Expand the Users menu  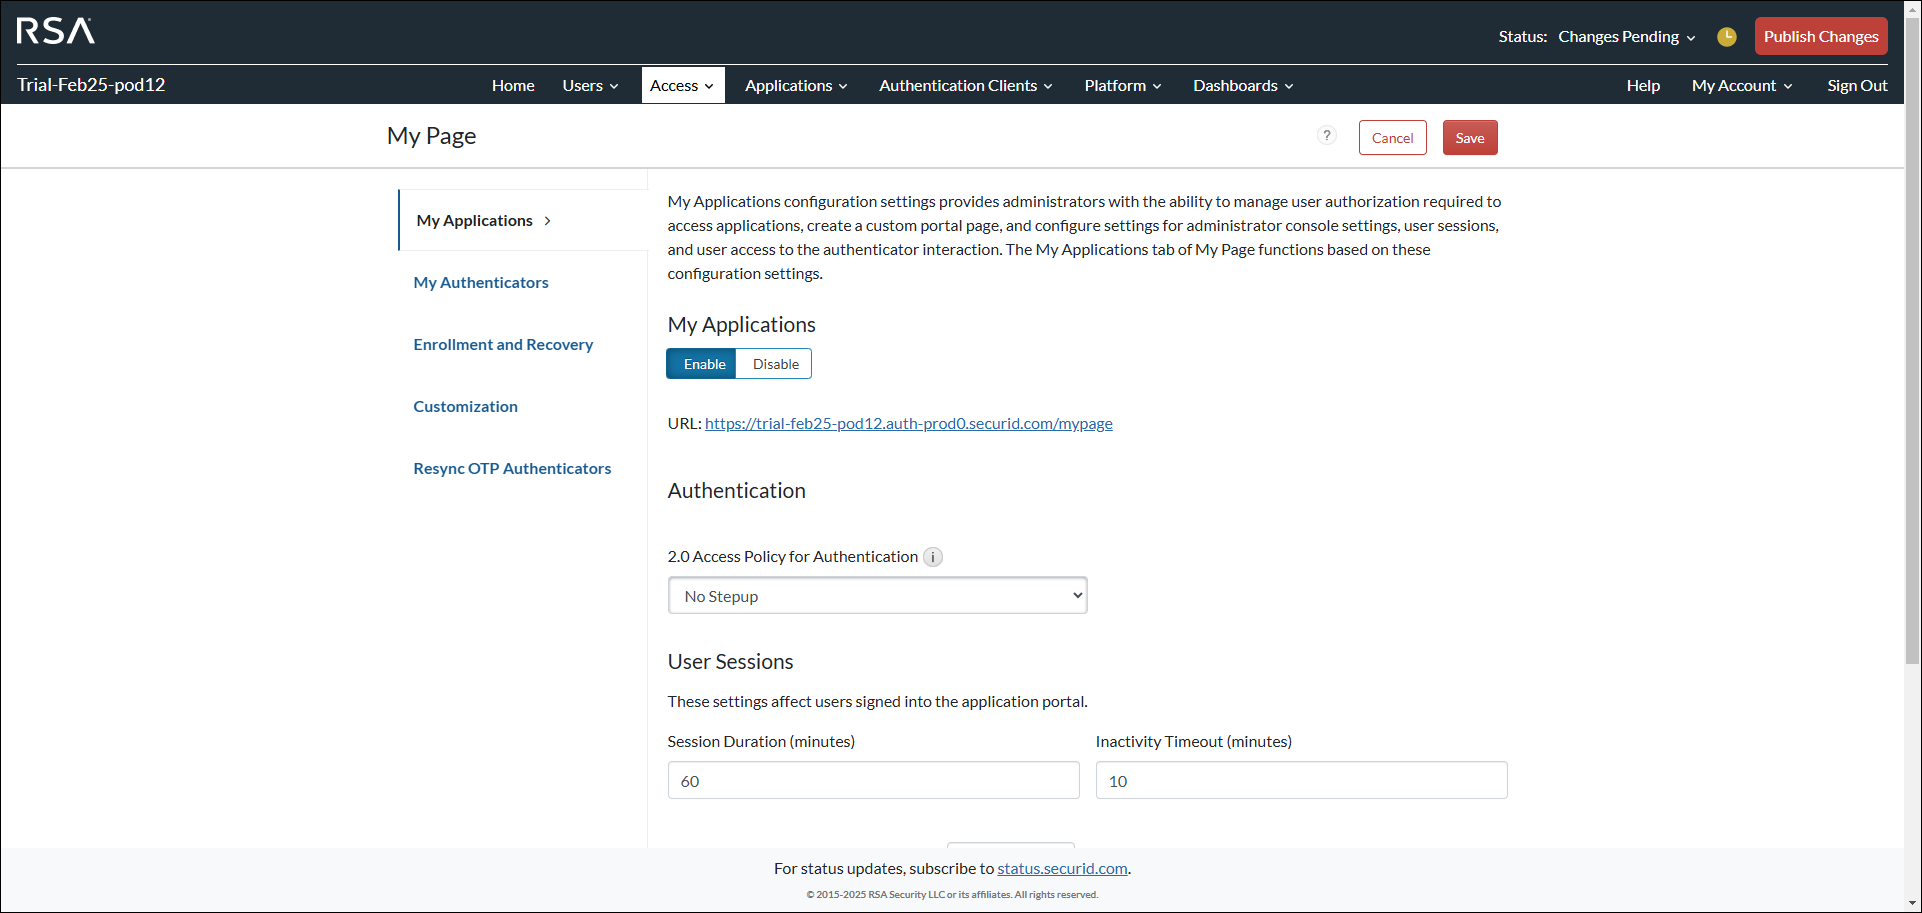point(590,86)
